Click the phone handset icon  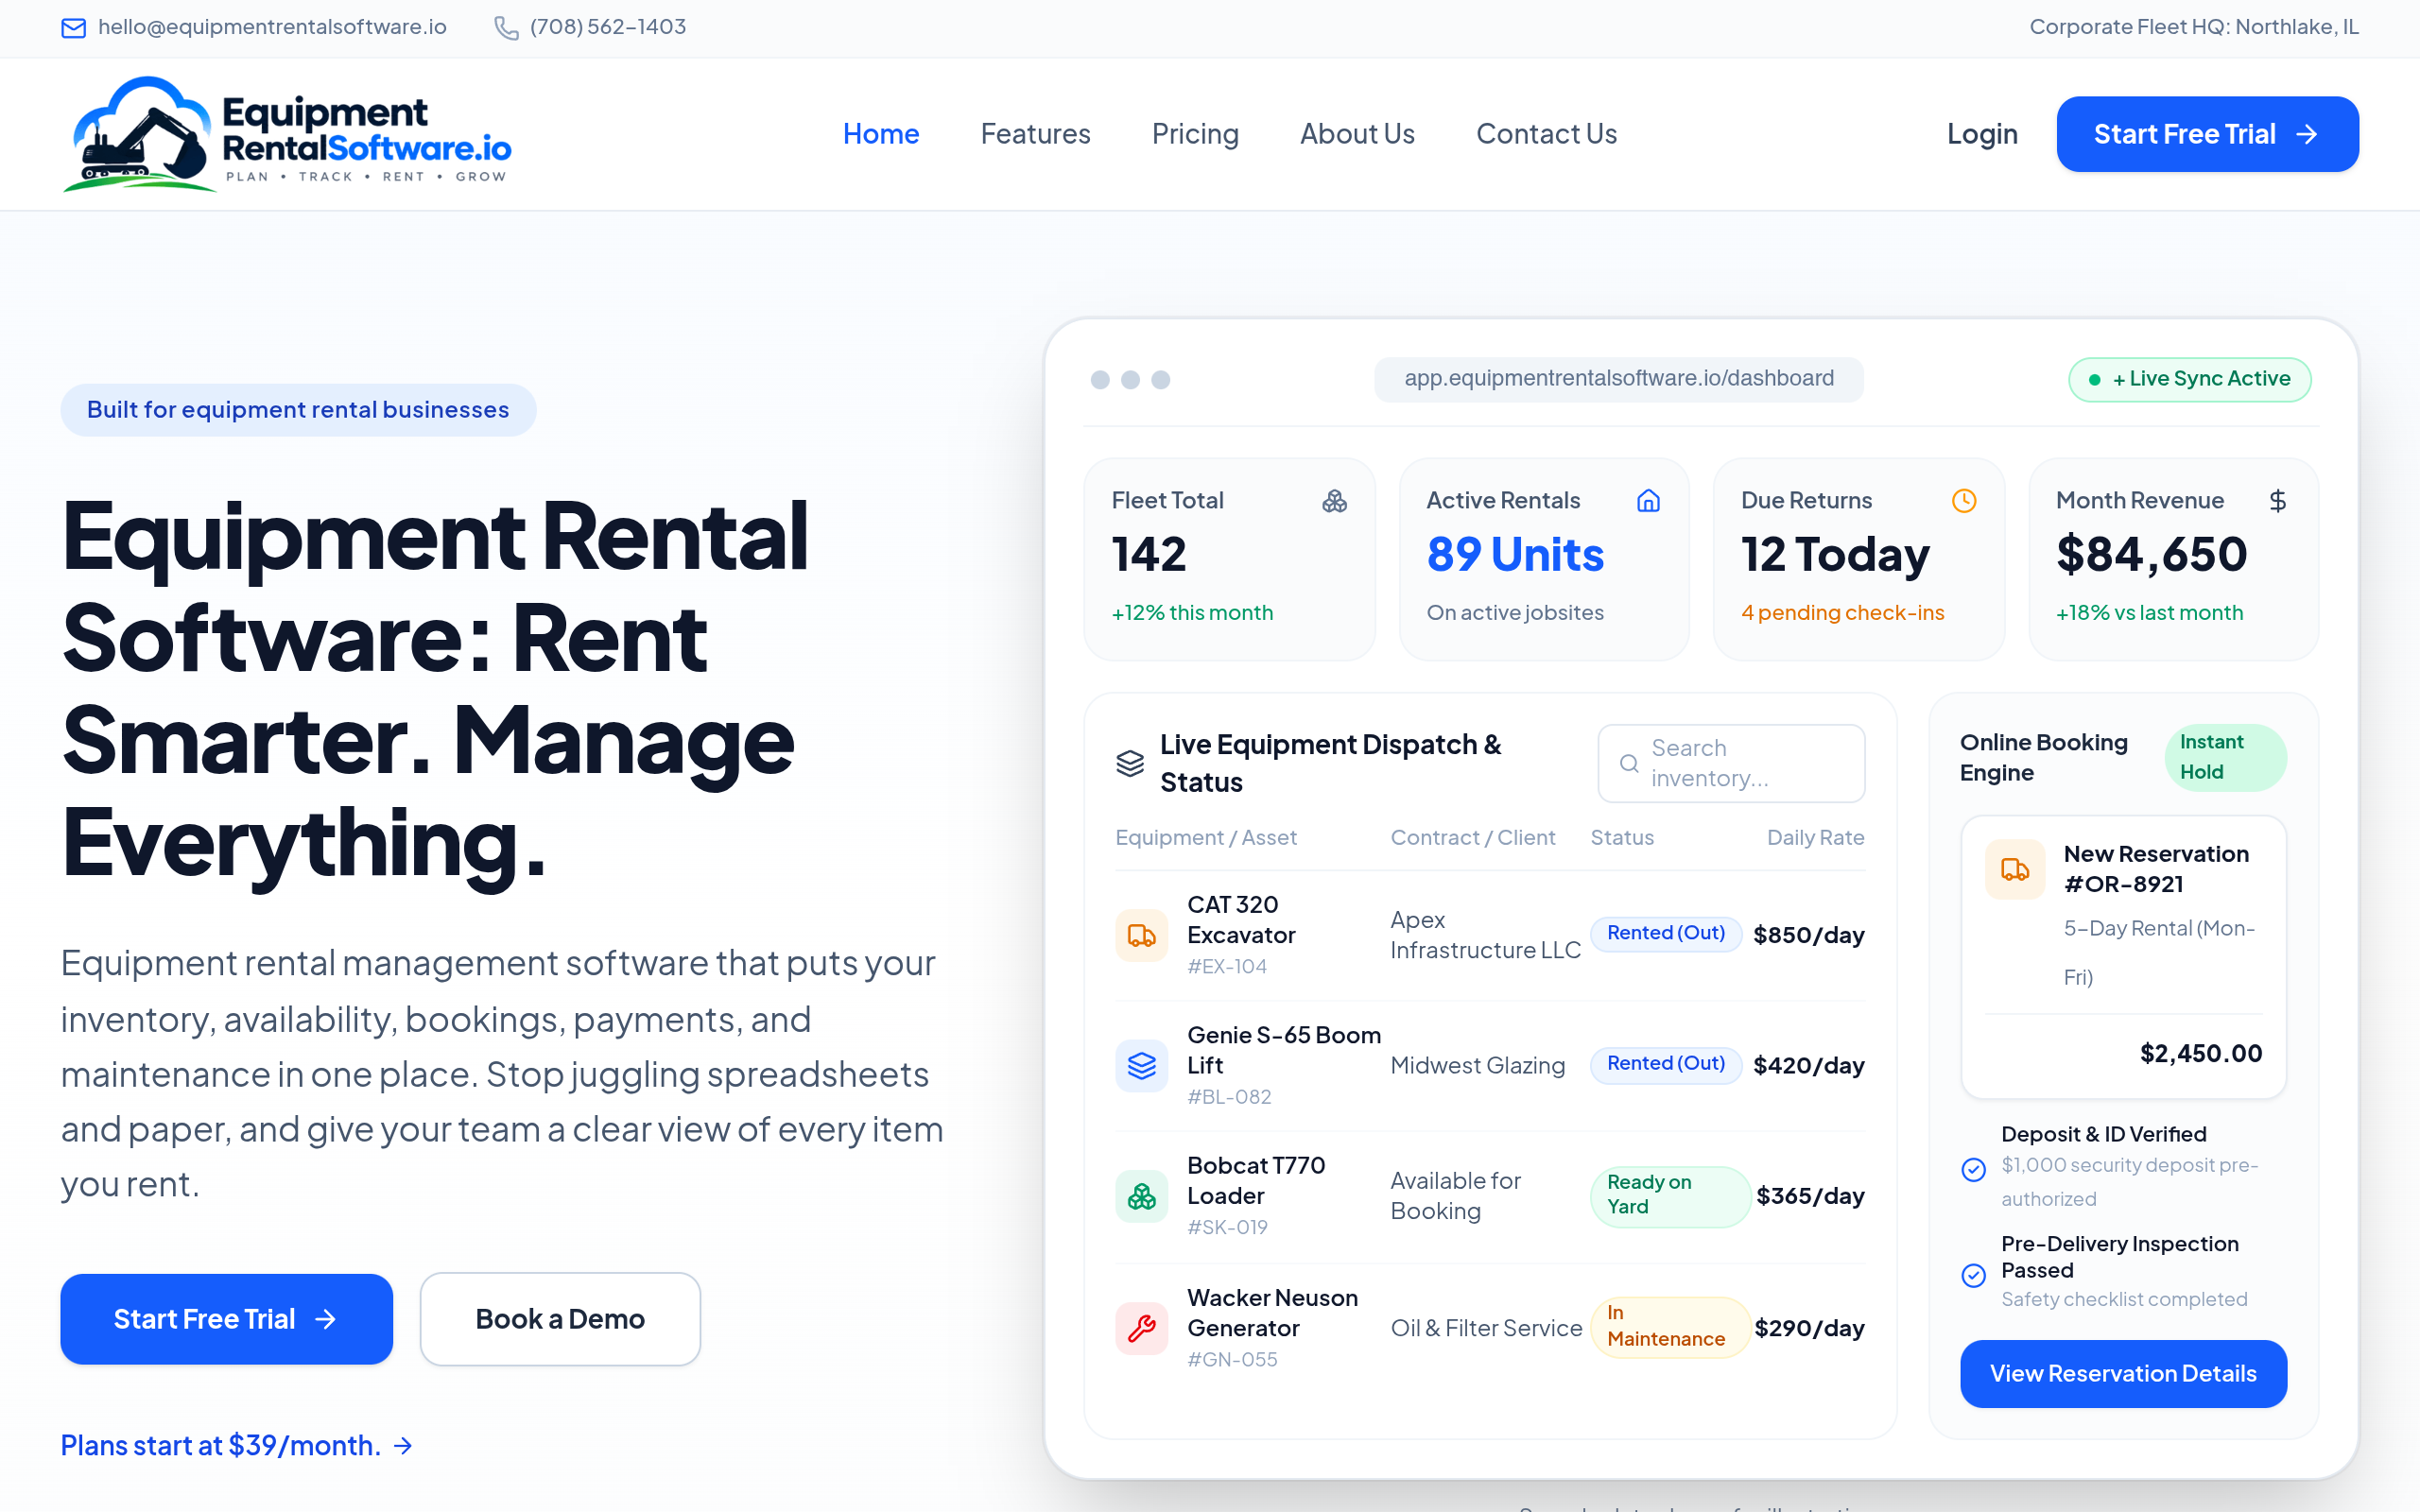coord(506,28)
